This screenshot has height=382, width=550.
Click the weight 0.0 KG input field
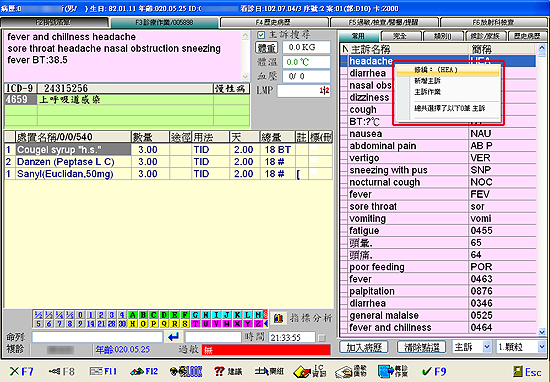click(x=306, y=47)
